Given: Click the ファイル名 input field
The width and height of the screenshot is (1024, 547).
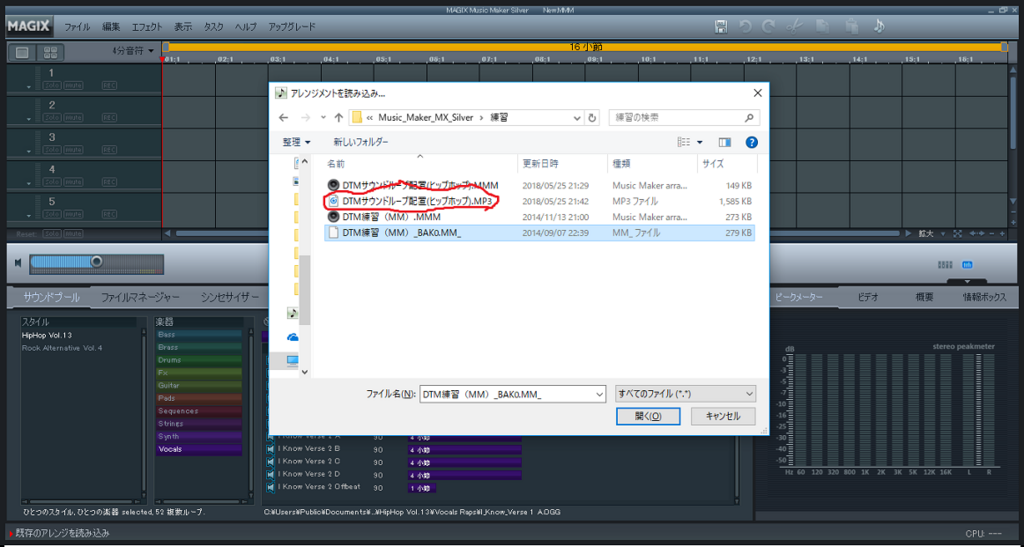Looking at the screenshot, I should pyautogui.click(x=512, y=394).
